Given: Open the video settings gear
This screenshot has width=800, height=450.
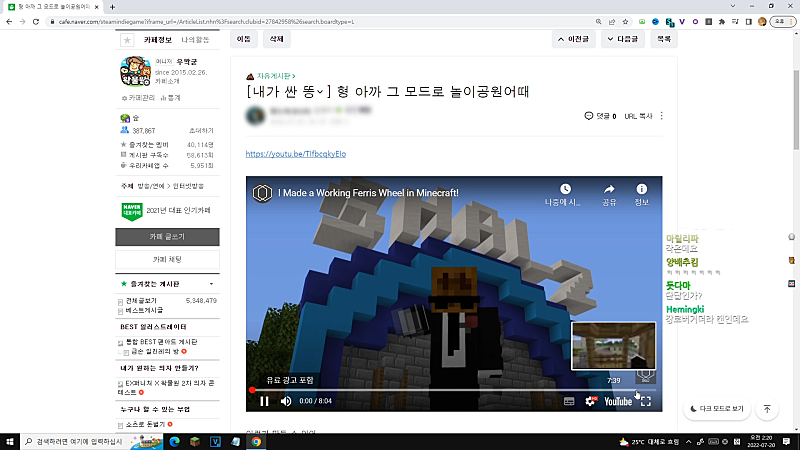Looking at the screenshot, I should point(590,402).
